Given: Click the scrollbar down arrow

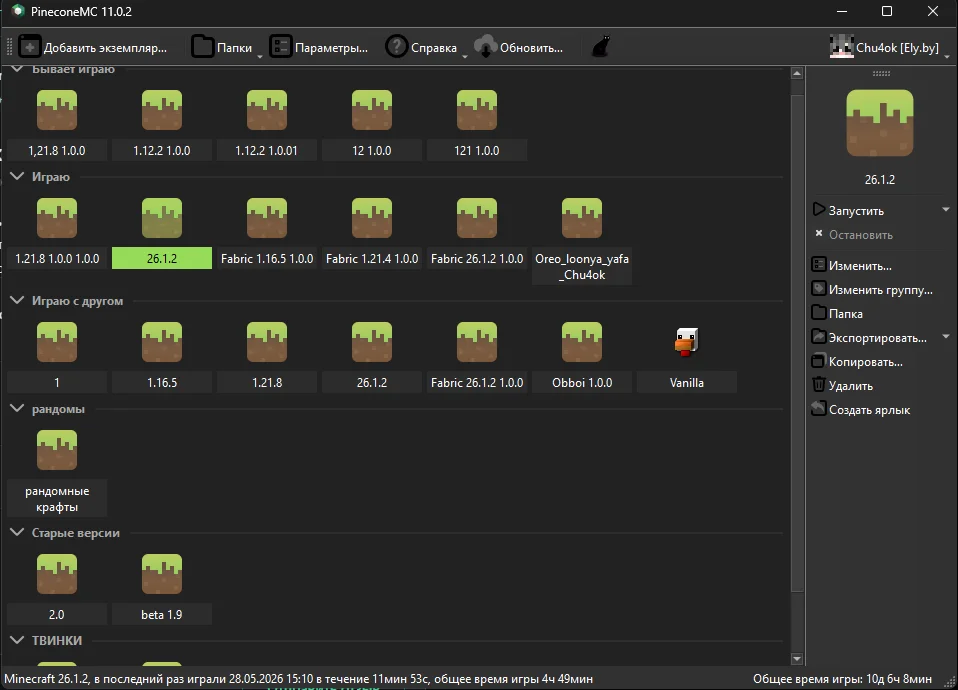Looking at the screenshot, I should click(797, 659).
